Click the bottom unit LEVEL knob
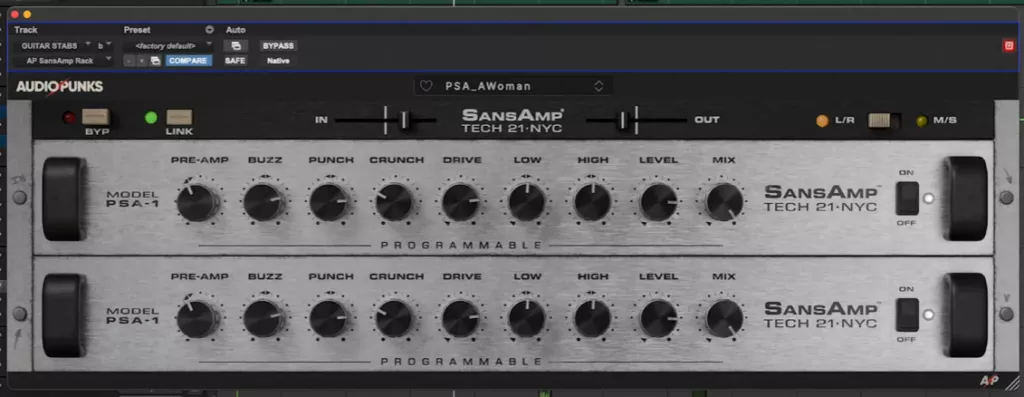Screen dimensions: 1024x397 [658, 319]
